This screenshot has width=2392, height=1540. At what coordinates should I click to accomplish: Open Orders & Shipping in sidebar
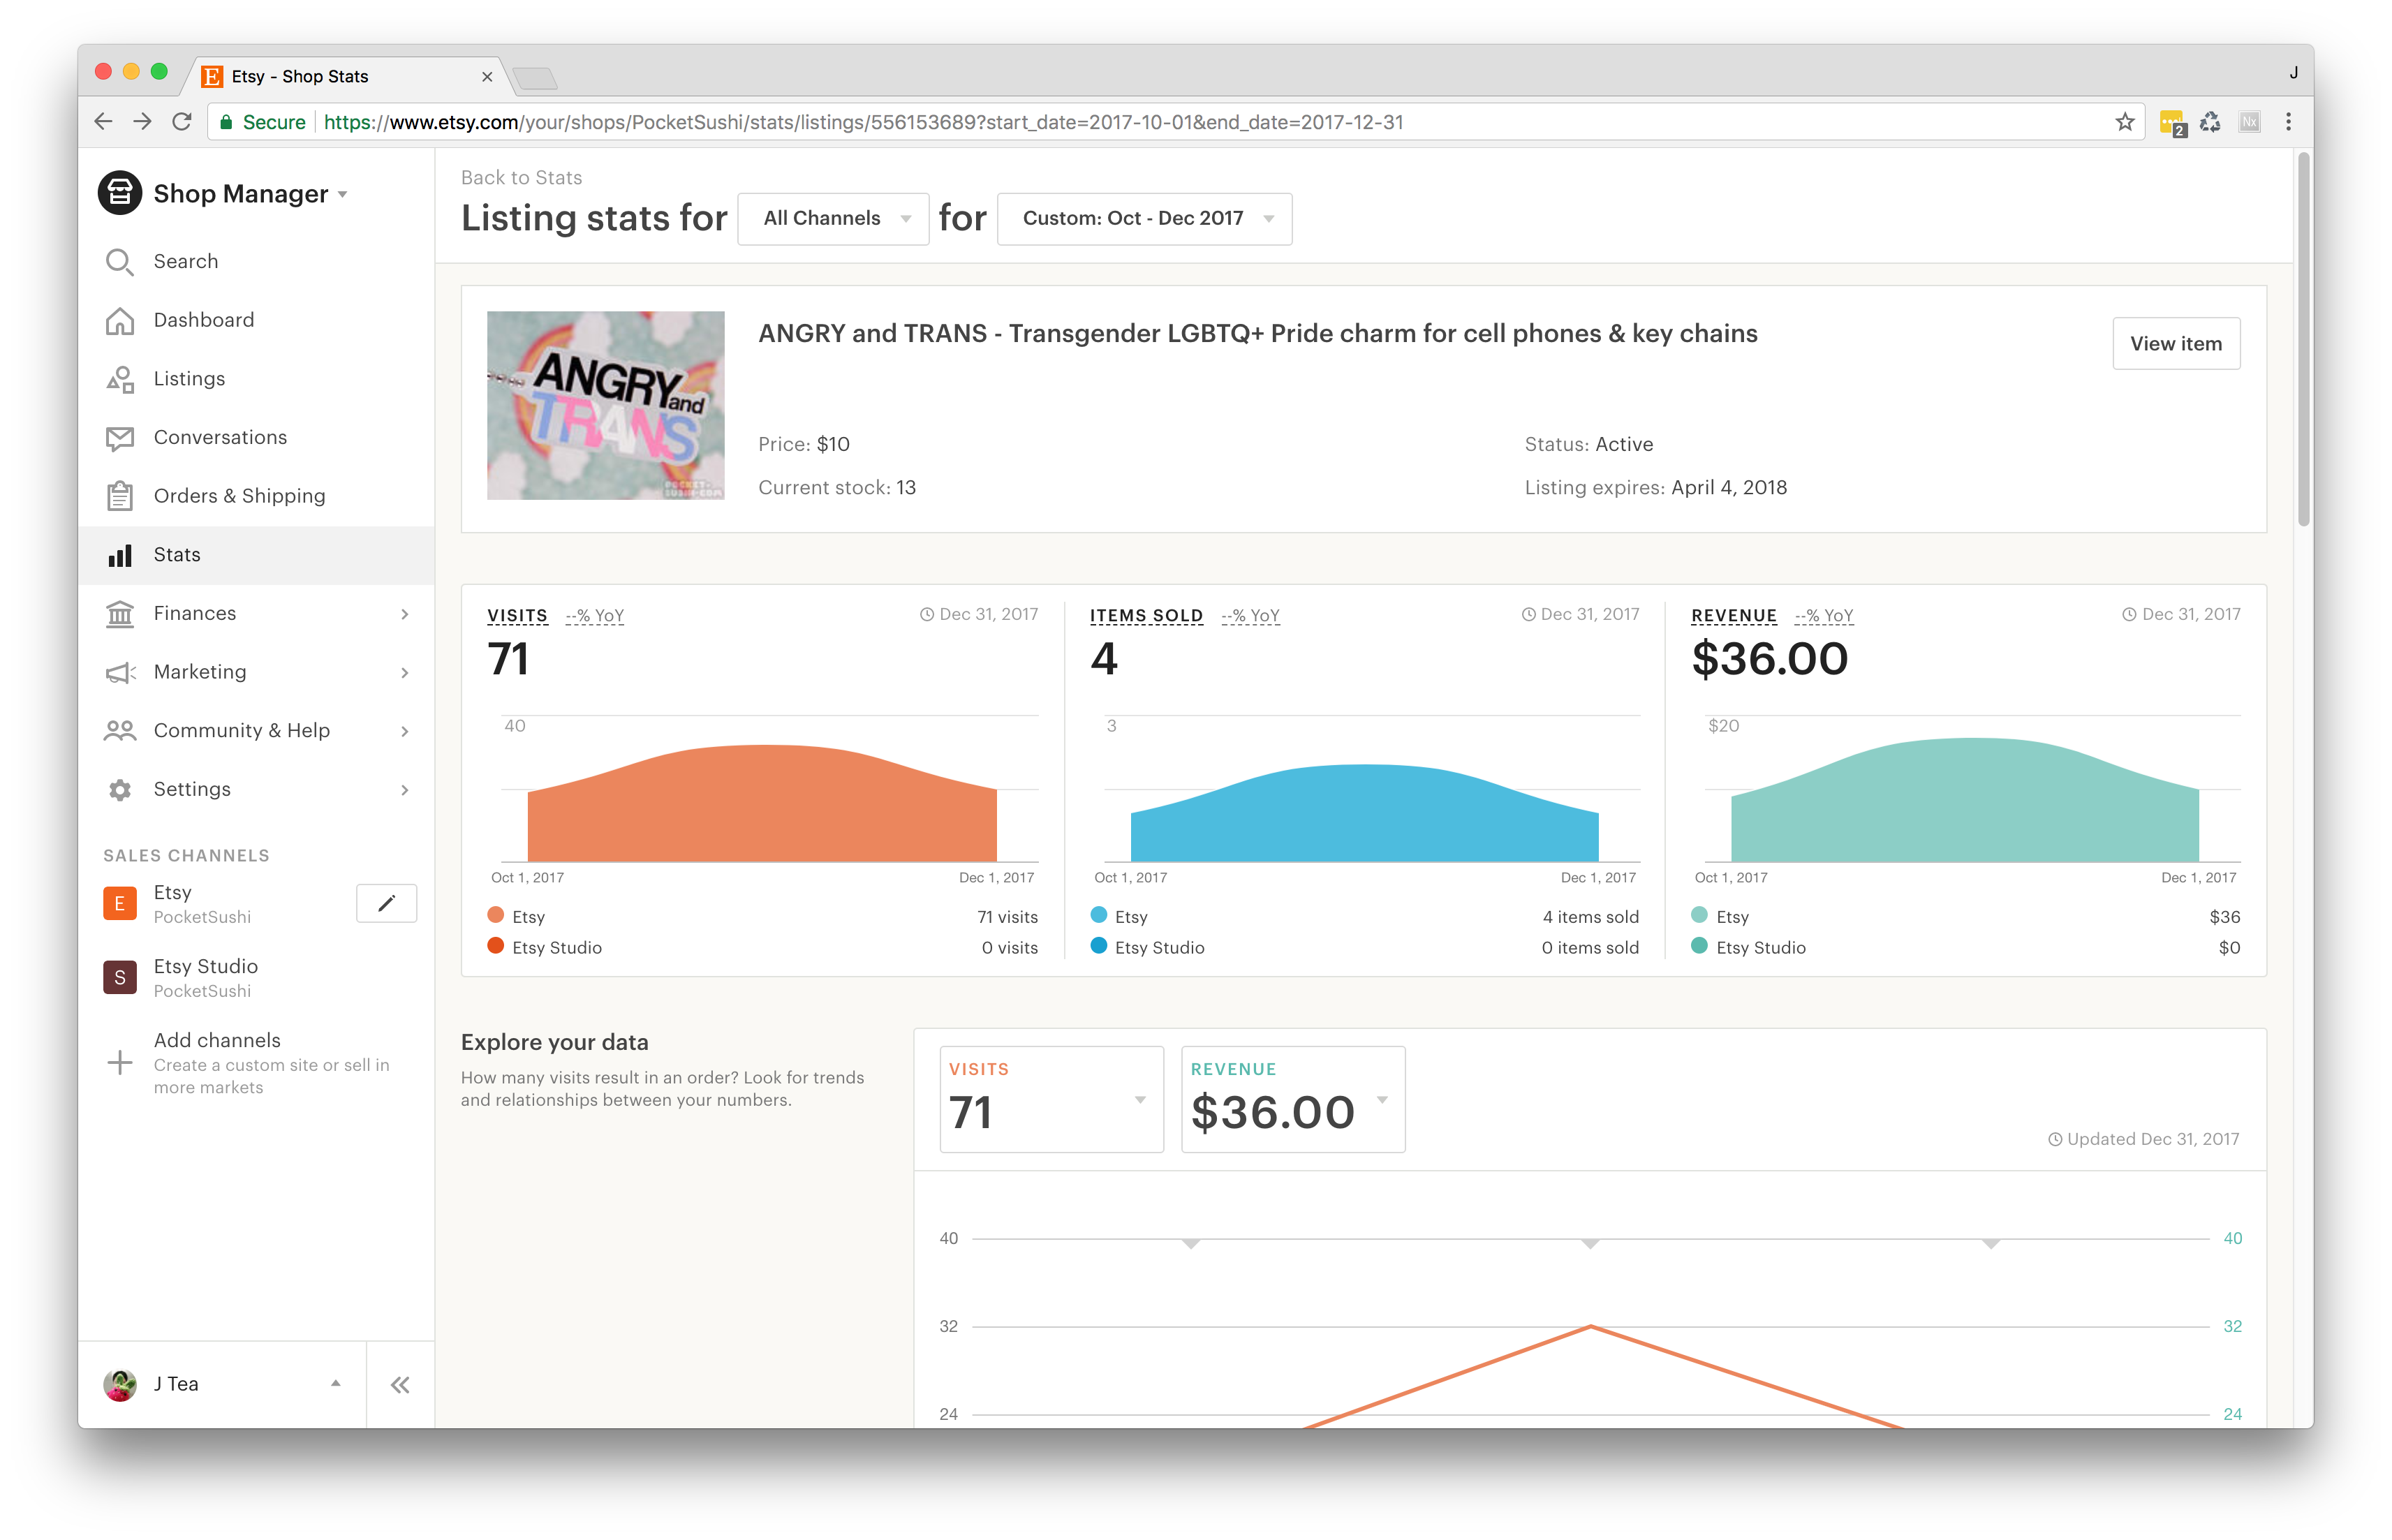coord(256,496)
